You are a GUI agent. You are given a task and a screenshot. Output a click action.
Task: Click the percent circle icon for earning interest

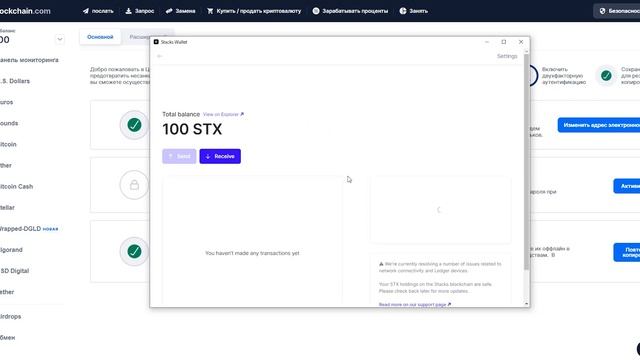pyautogui.click(x=316, y=11)
